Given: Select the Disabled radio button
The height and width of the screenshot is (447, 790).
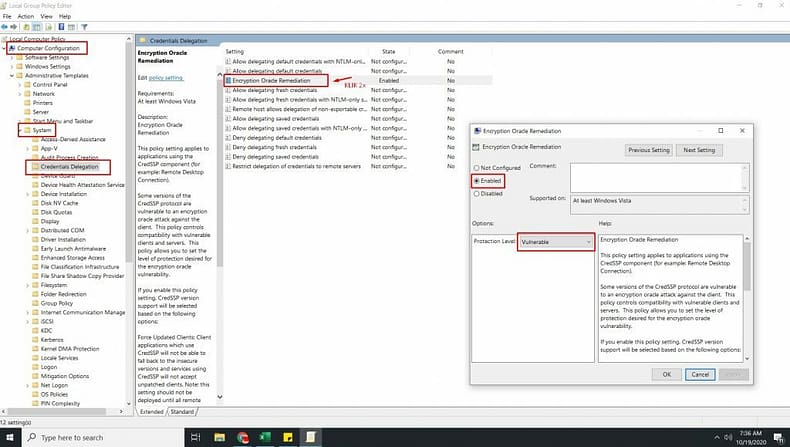Looking at the screenshot, I should [x=476, y=194].
